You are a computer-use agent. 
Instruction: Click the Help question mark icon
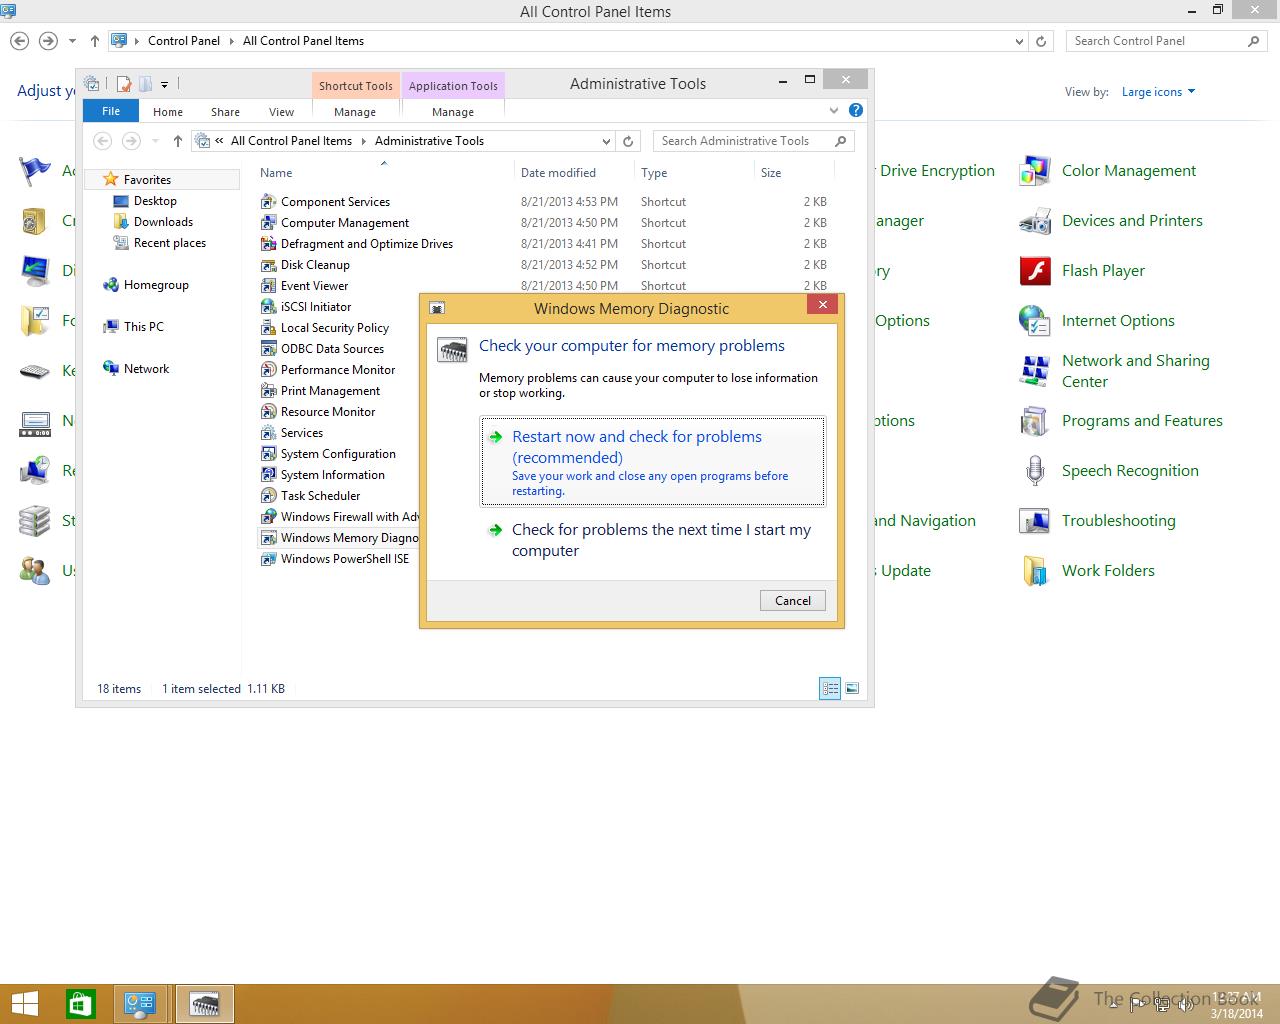(x=856, y=111)
